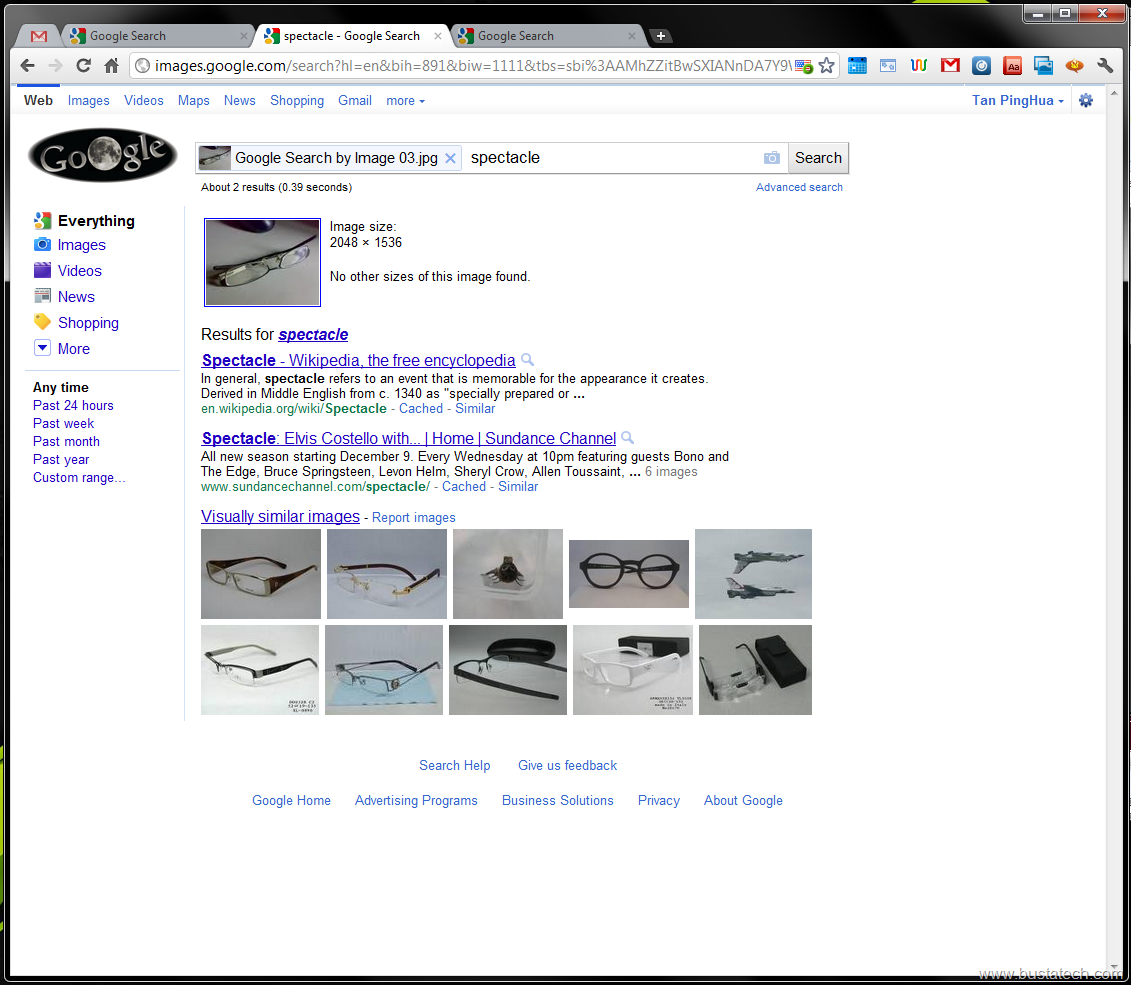1131x985 pixels.
Task: Open the Spectacle Wikipedia result link
Action: 358,361
